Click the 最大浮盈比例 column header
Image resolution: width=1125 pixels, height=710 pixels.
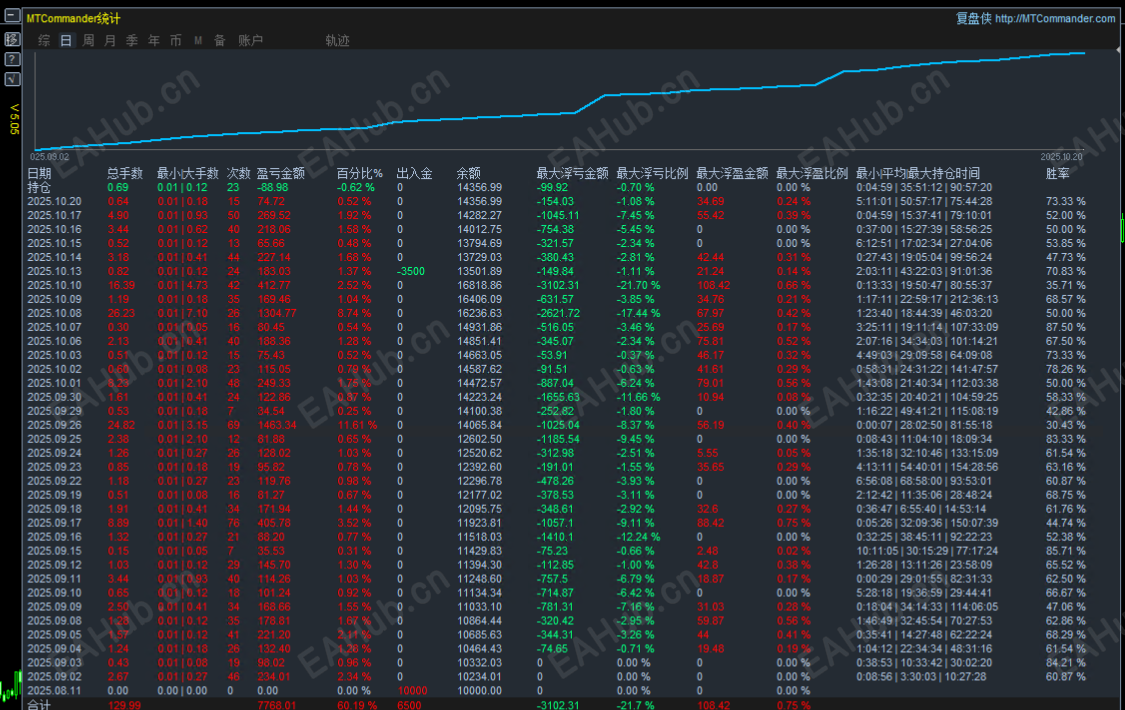pos(812,174)
